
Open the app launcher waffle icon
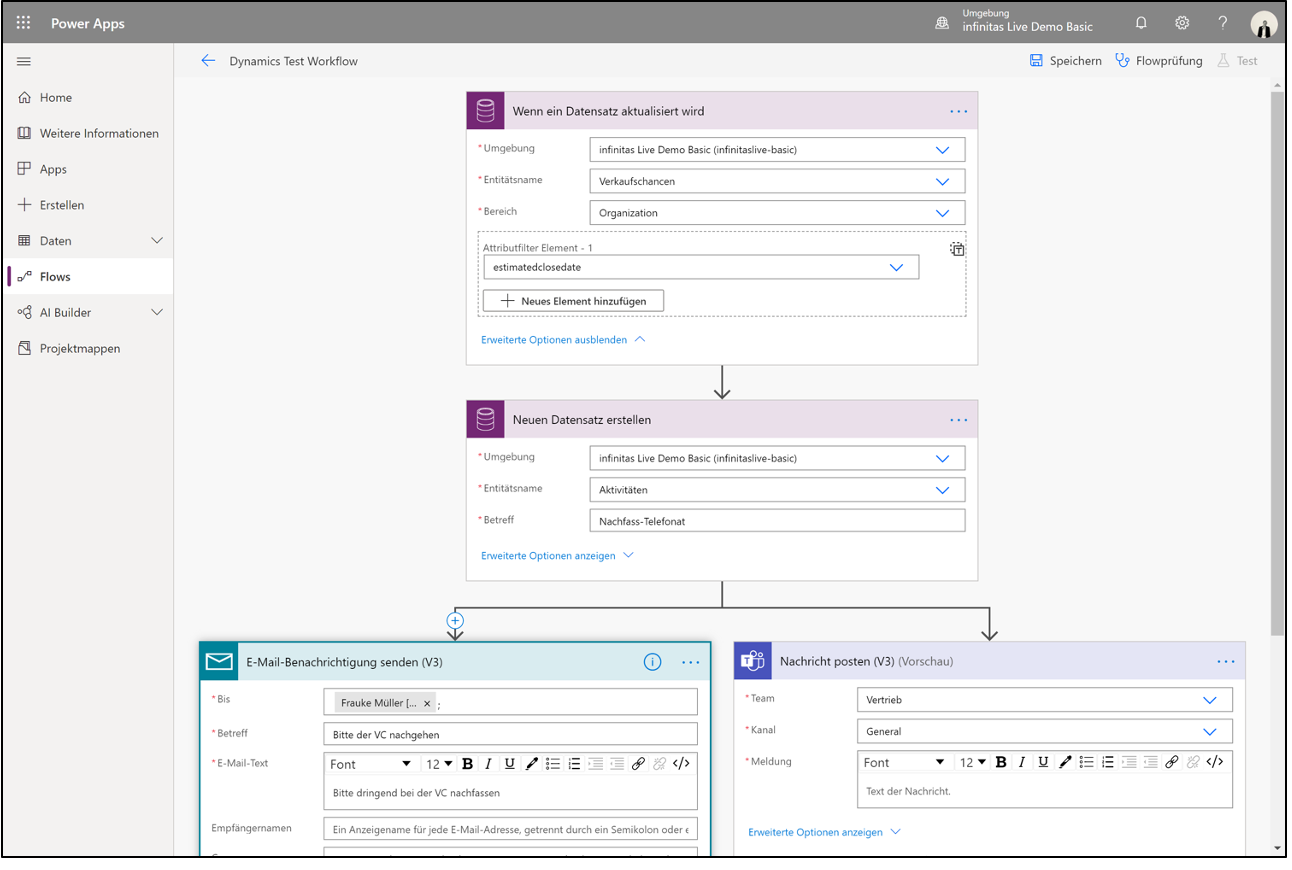(x=24, y=23)
